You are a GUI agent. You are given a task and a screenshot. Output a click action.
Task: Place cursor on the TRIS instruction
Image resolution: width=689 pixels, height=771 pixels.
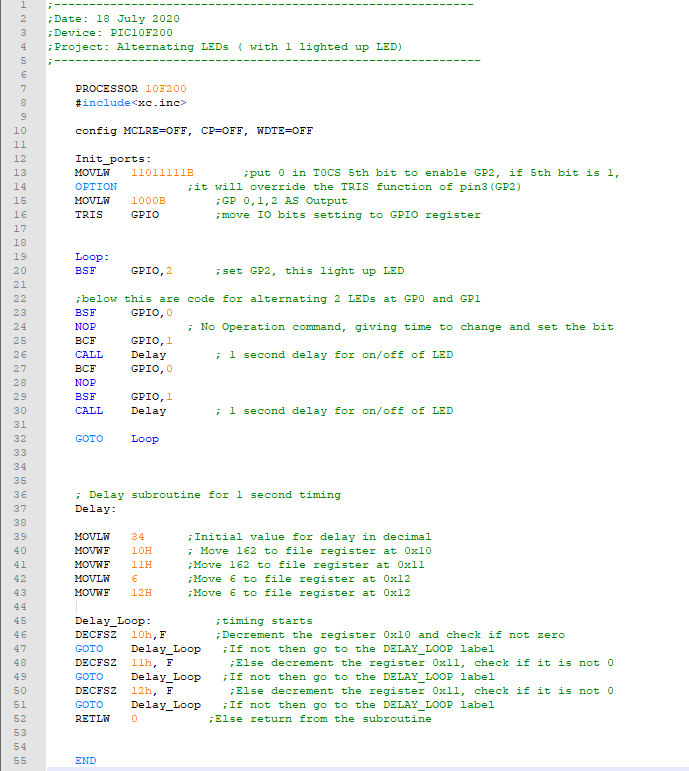click(x=88, y=215)
